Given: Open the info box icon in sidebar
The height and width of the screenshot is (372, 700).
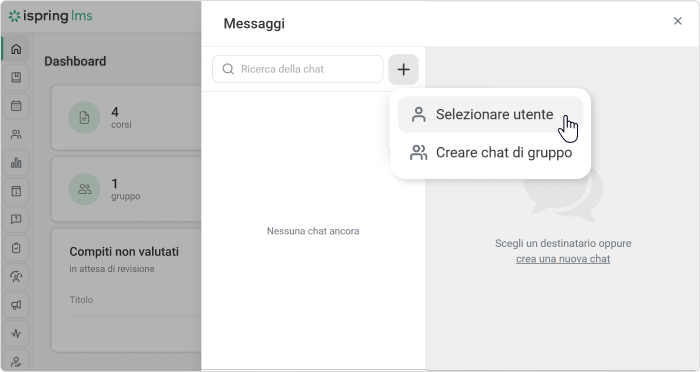Looking at the screenshot, I should (x=16, y=191).
